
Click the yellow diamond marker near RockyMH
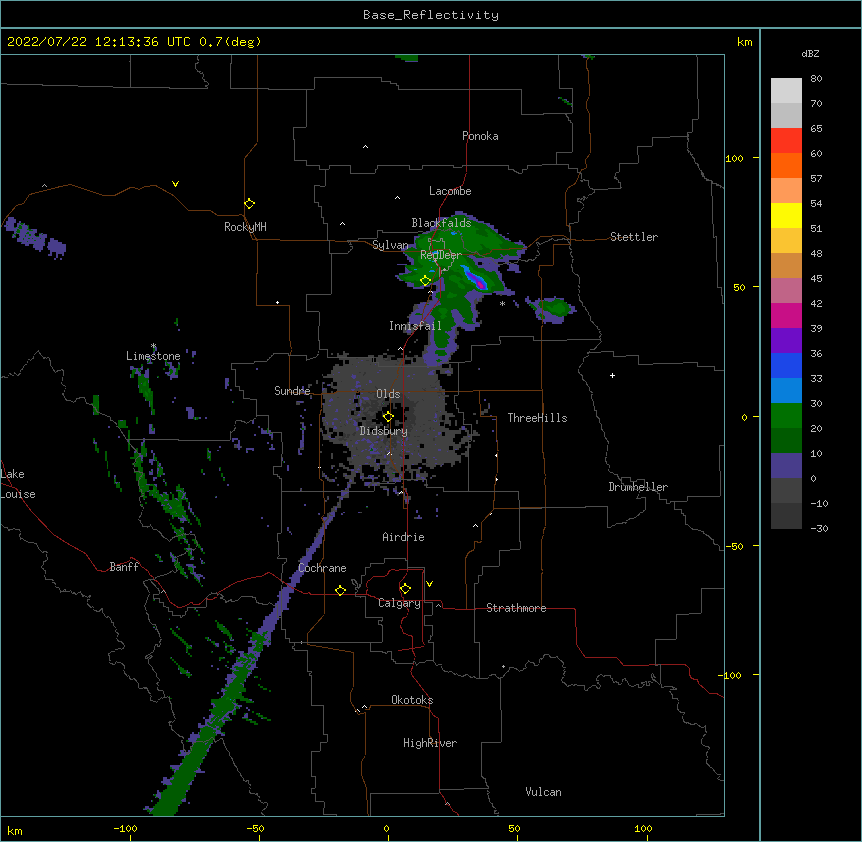249,204
